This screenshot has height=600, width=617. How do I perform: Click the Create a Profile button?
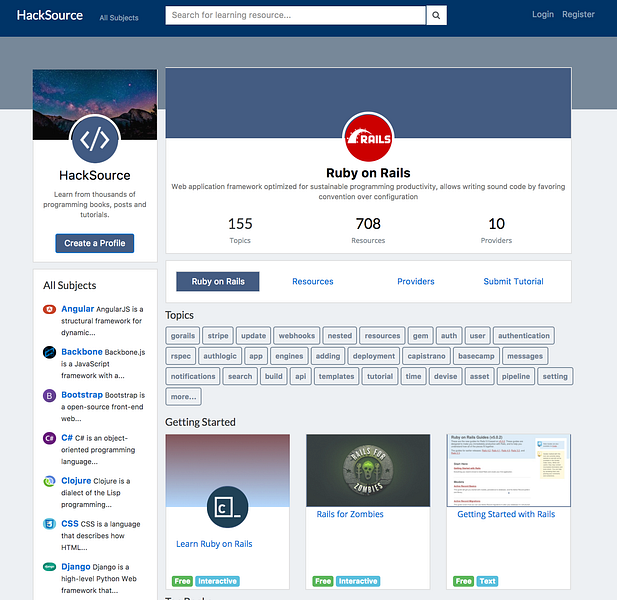[x=95, y=243]
